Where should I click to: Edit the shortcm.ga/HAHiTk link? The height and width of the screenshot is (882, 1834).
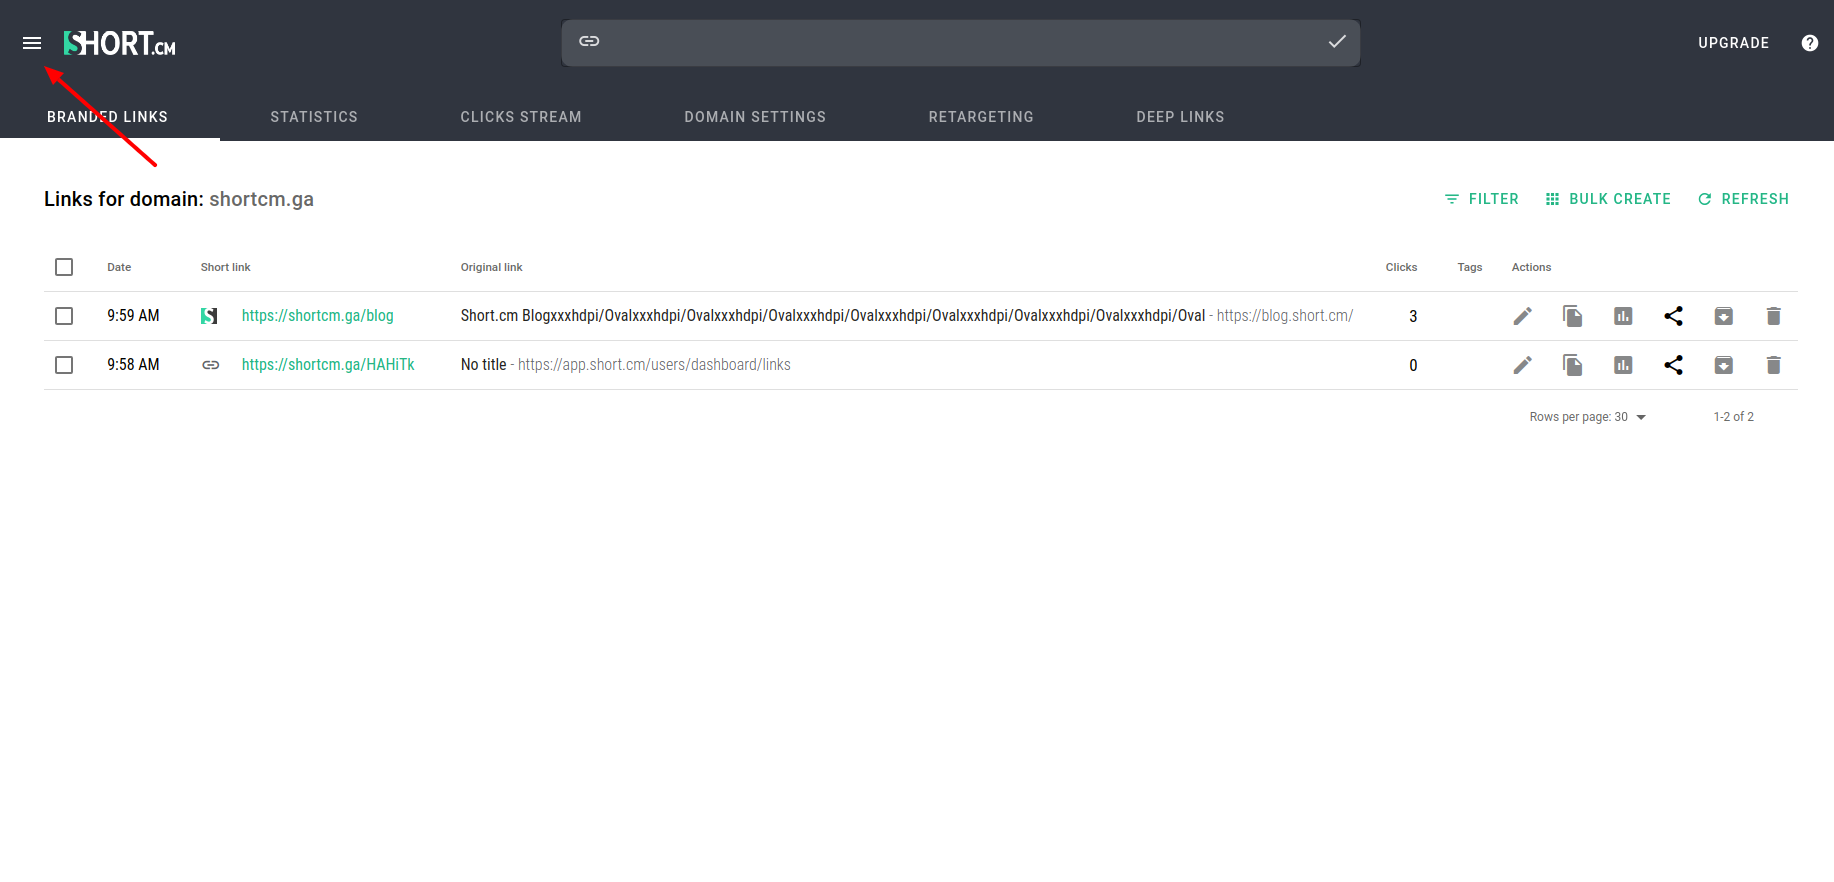(x=1523, y=365)
